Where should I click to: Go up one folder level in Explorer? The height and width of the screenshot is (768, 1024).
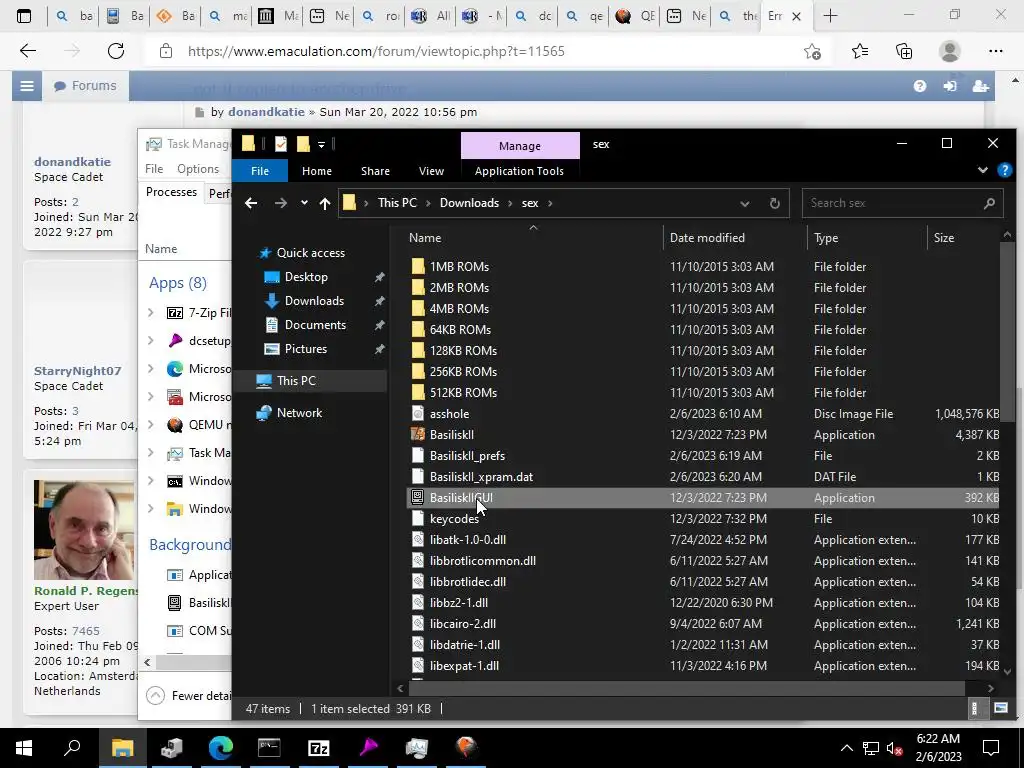coord(325,203)
